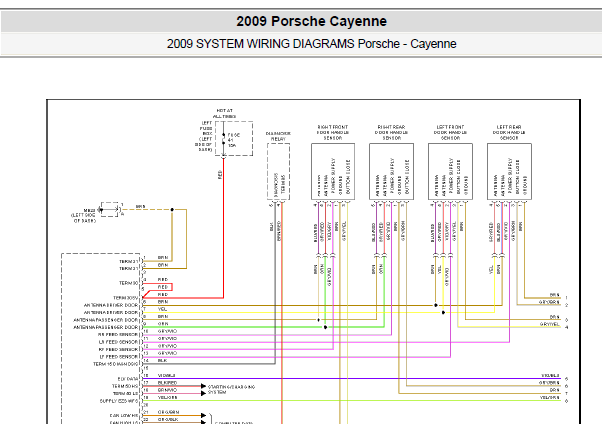
Task: Click the 'TERM 30' terminal label
Action: [x=128, y=283]
